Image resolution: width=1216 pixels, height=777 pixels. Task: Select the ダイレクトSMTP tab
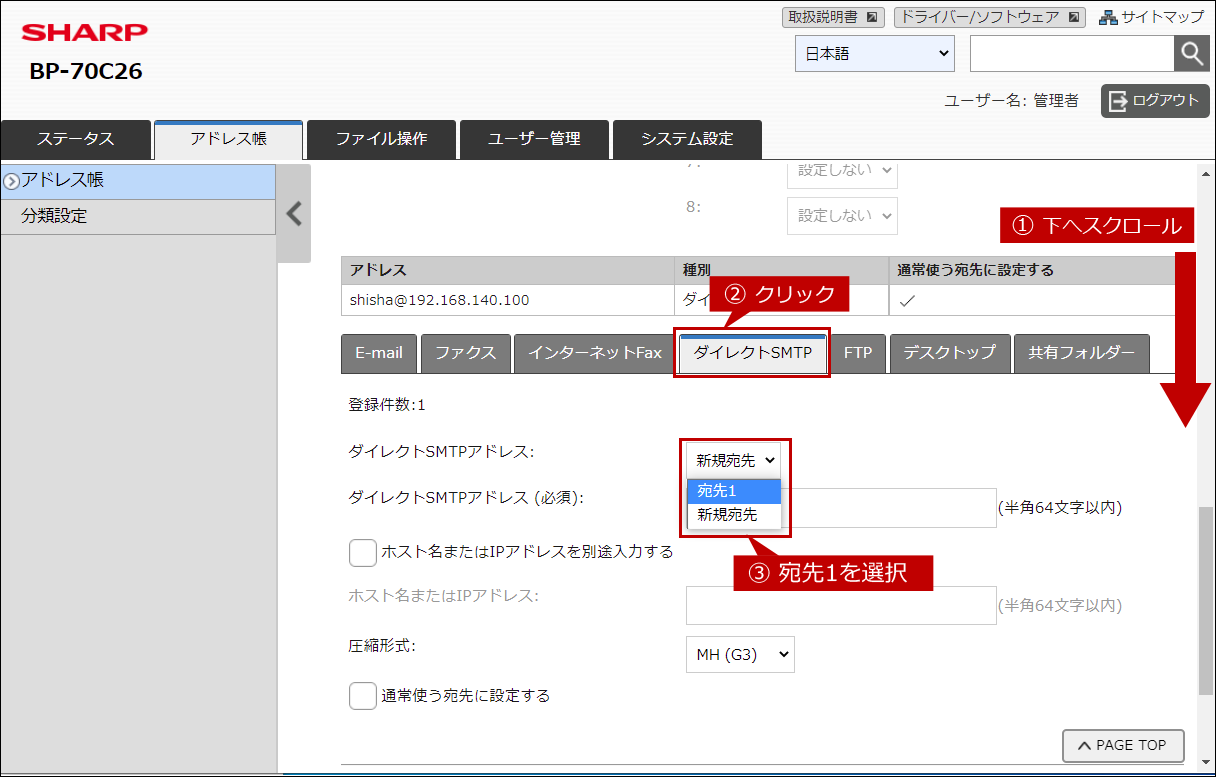(753, 353)
